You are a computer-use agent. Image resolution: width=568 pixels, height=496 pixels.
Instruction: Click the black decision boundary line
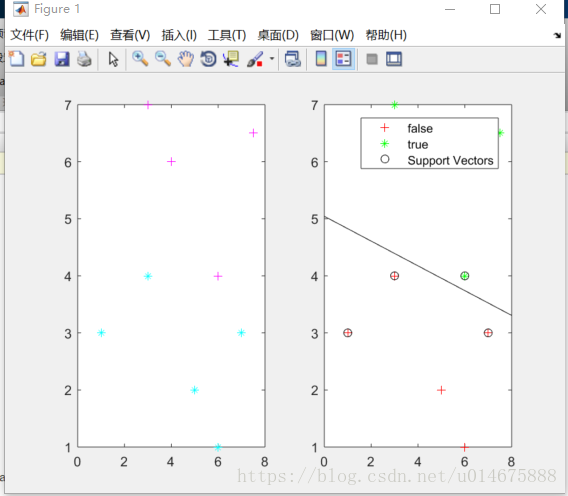(418, 266)
